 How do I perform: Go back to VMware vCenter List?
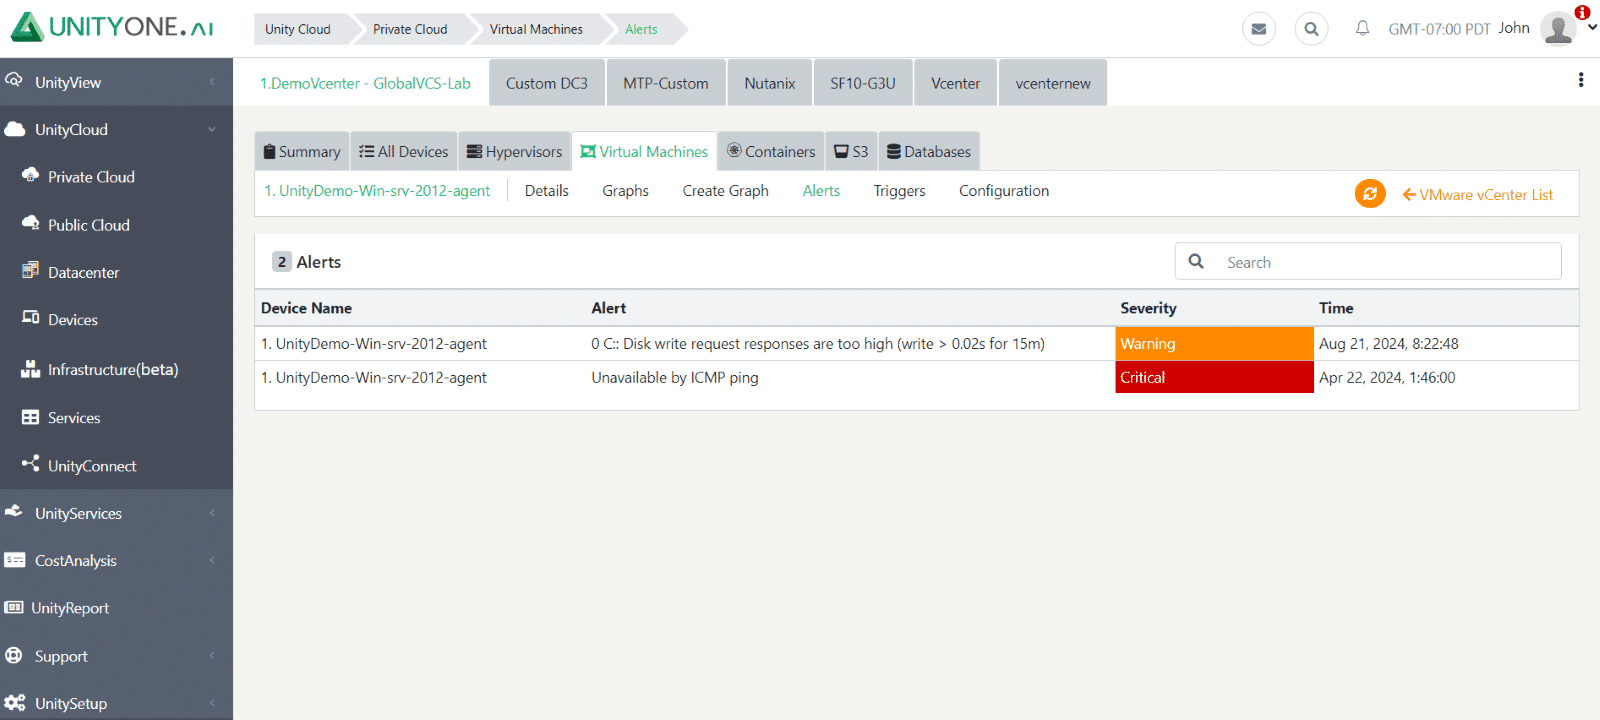1478,195
